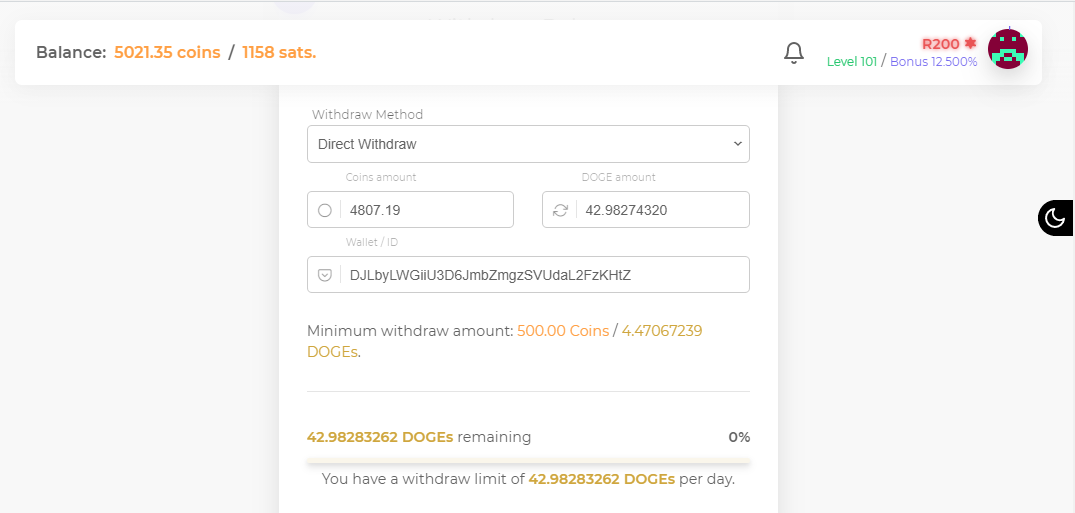The height and width of the screenshot is (513, 1075).
Task: Click the 5021.35 coins balance
Action: tap(167, 53)
